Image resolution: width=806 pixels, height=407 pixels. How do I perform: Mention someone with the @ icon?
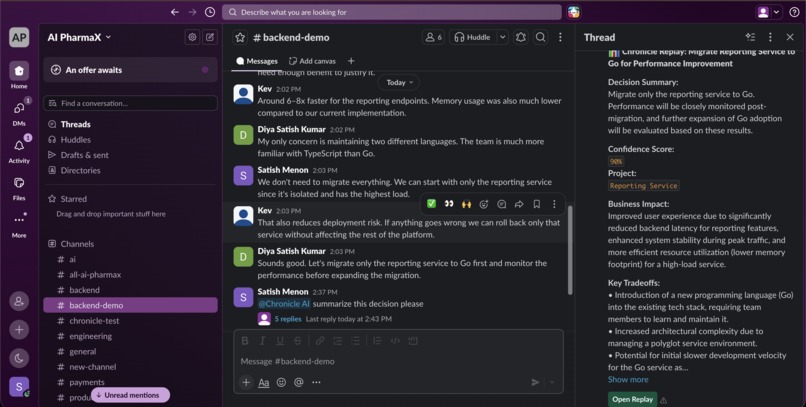pyautogui.click(x=299, y=382)
